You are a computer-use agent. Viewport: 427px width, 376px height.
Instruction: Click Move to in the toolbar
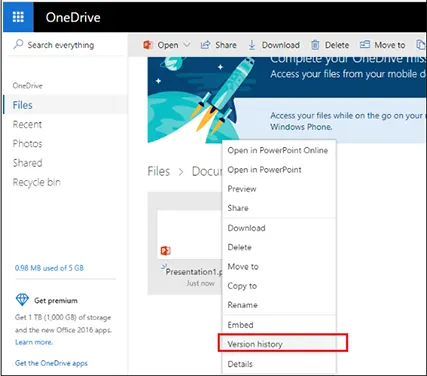[x=390, y=45]
